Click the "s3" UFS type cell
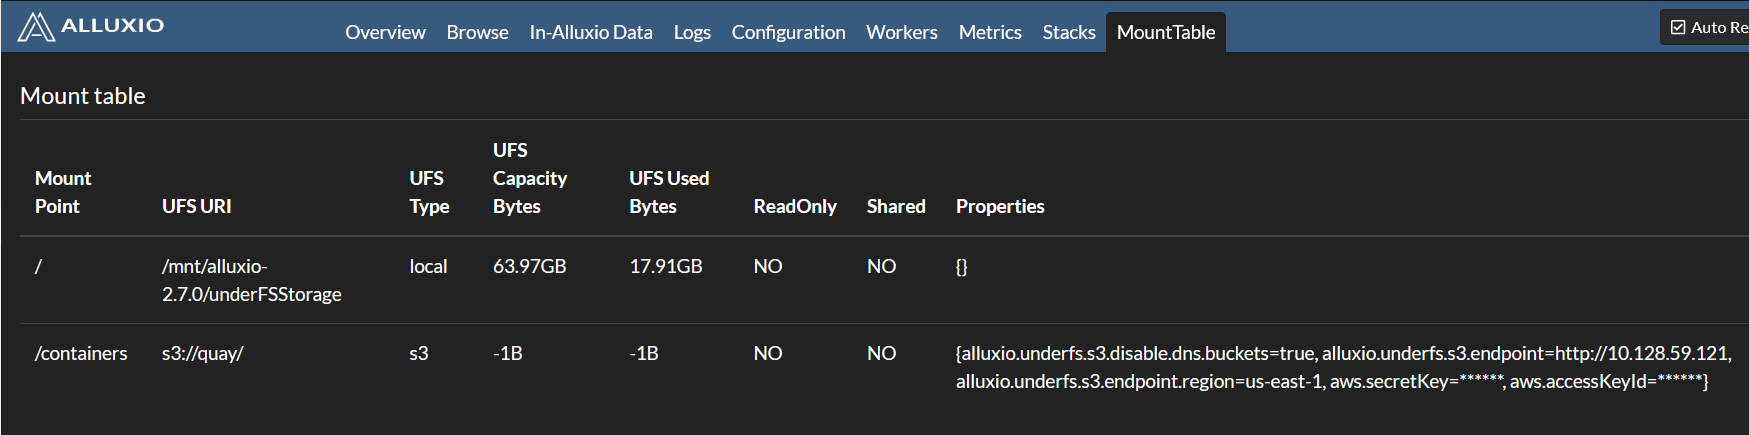1749x435 pixels. pos(419,353)
